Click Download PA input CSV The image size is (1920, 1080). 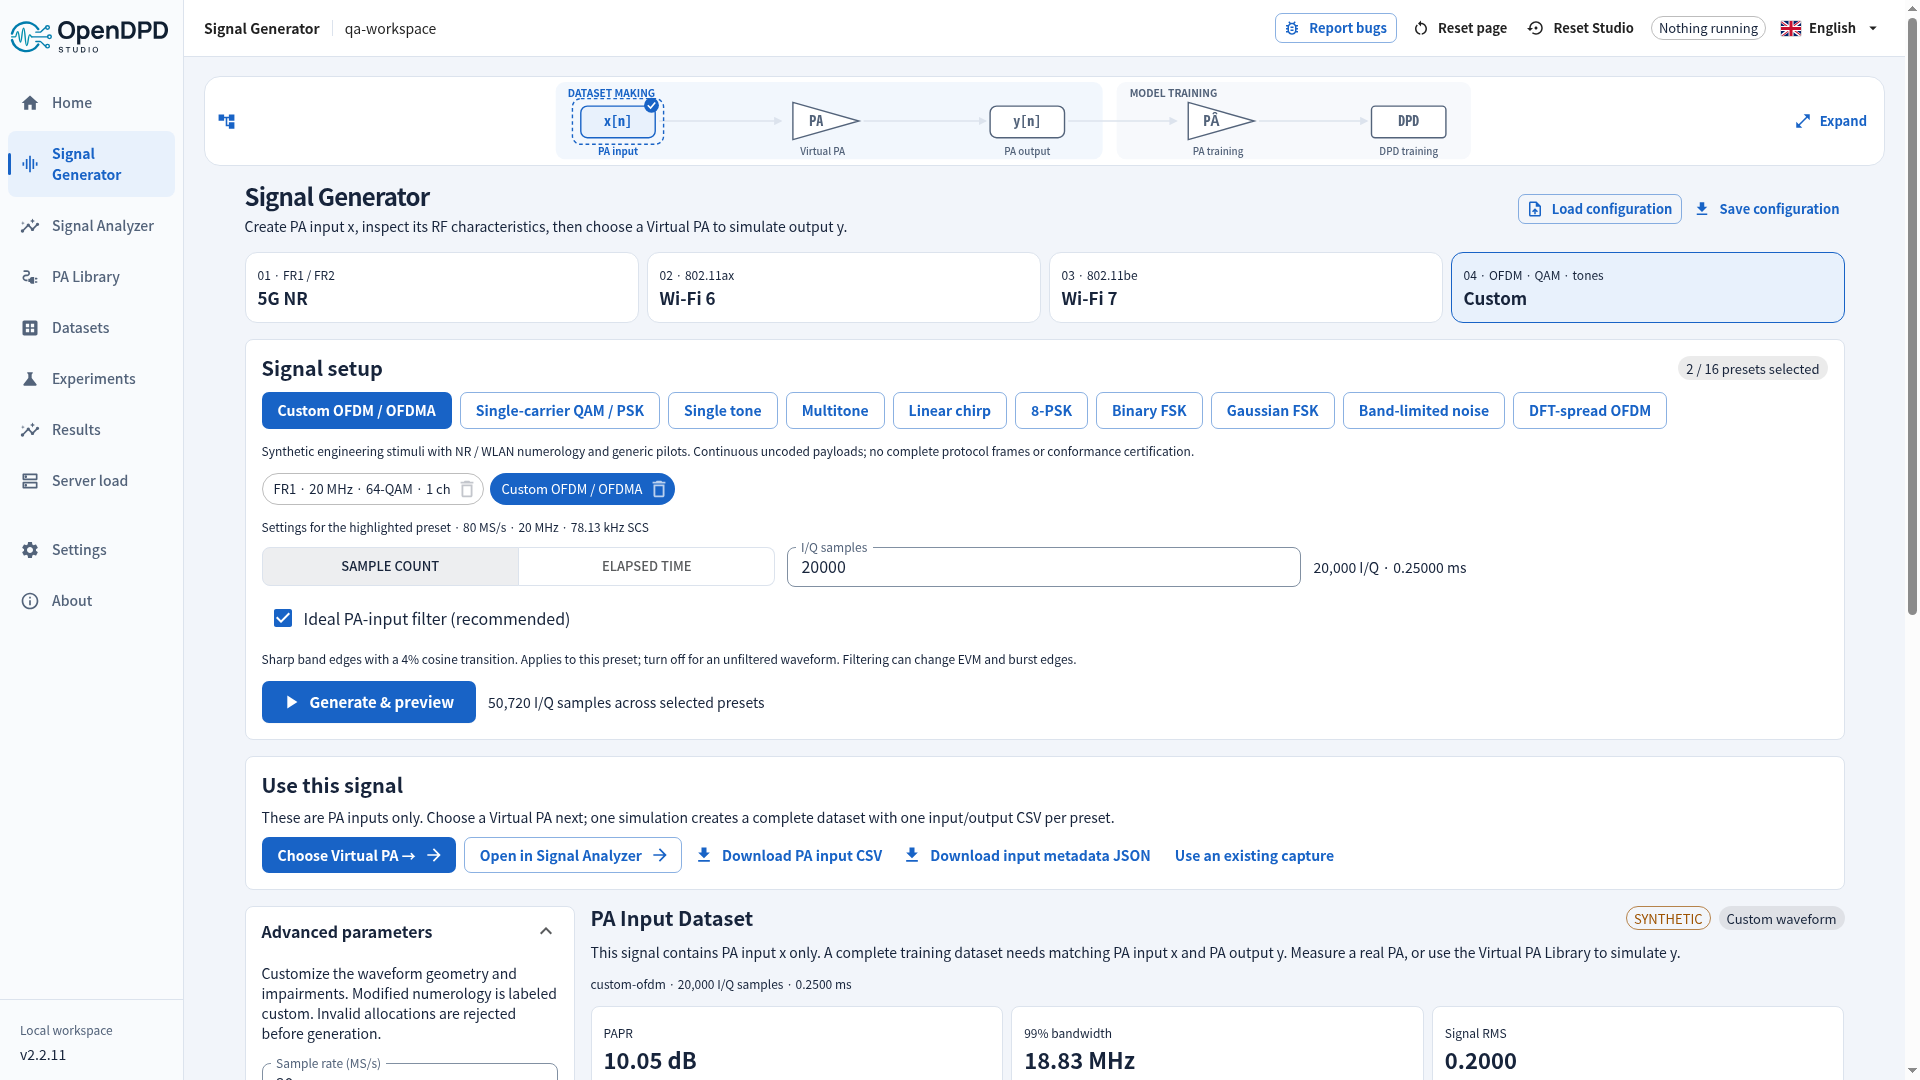(x=789, y=855)
